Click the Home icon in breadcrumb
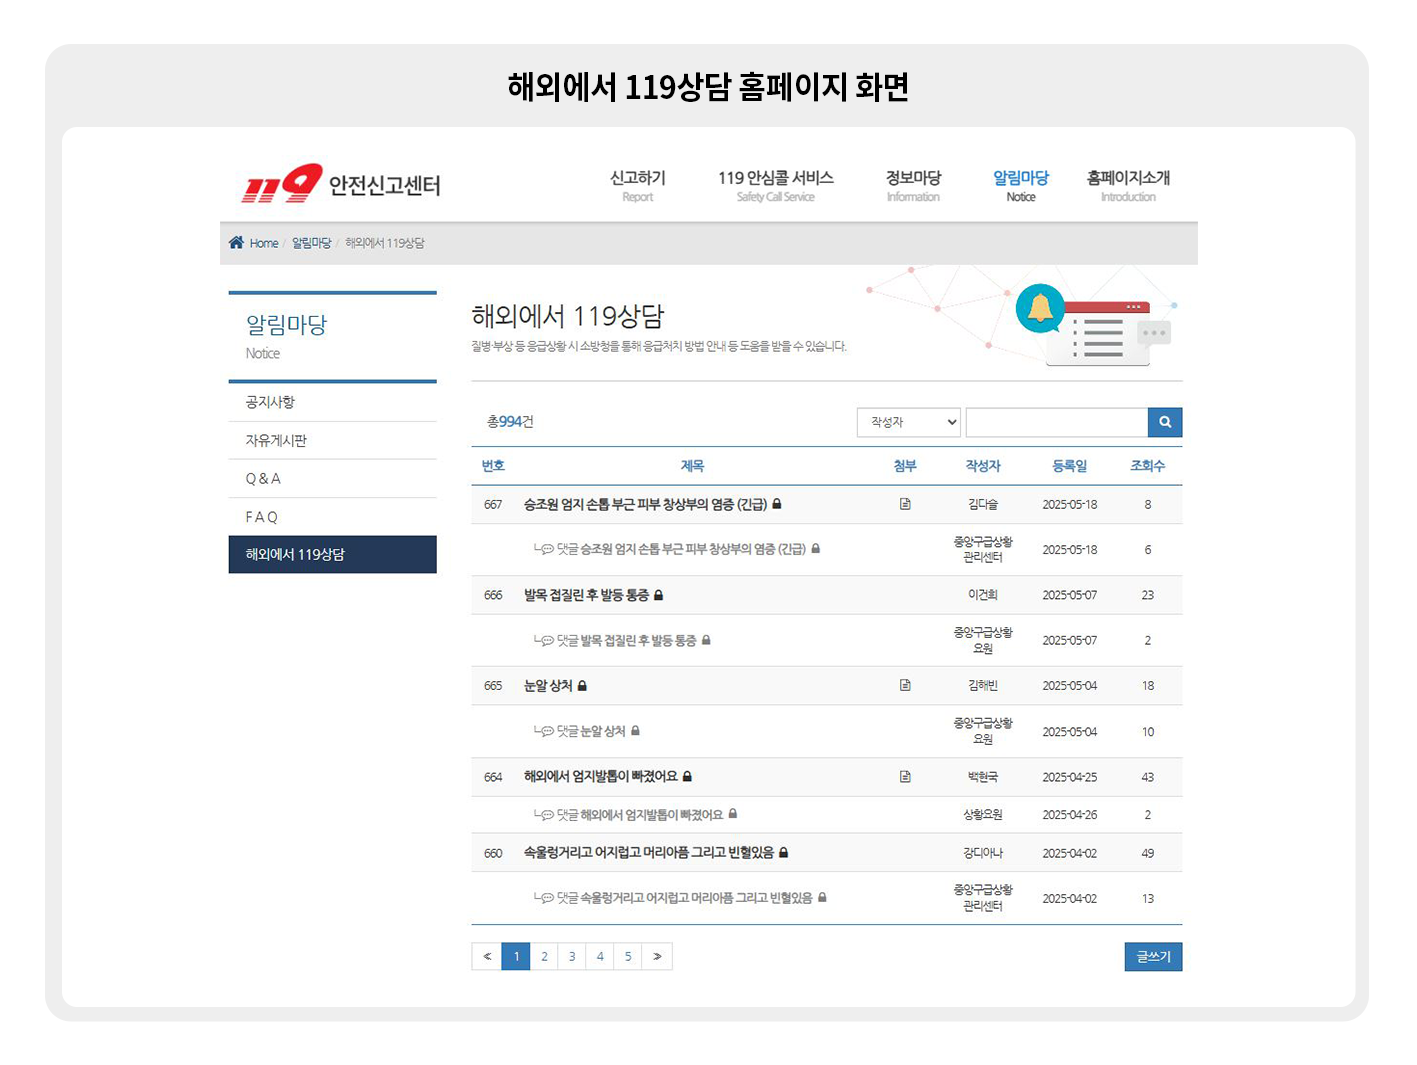The width and height of the screenshot is (1417, 1065). [237, 243]
